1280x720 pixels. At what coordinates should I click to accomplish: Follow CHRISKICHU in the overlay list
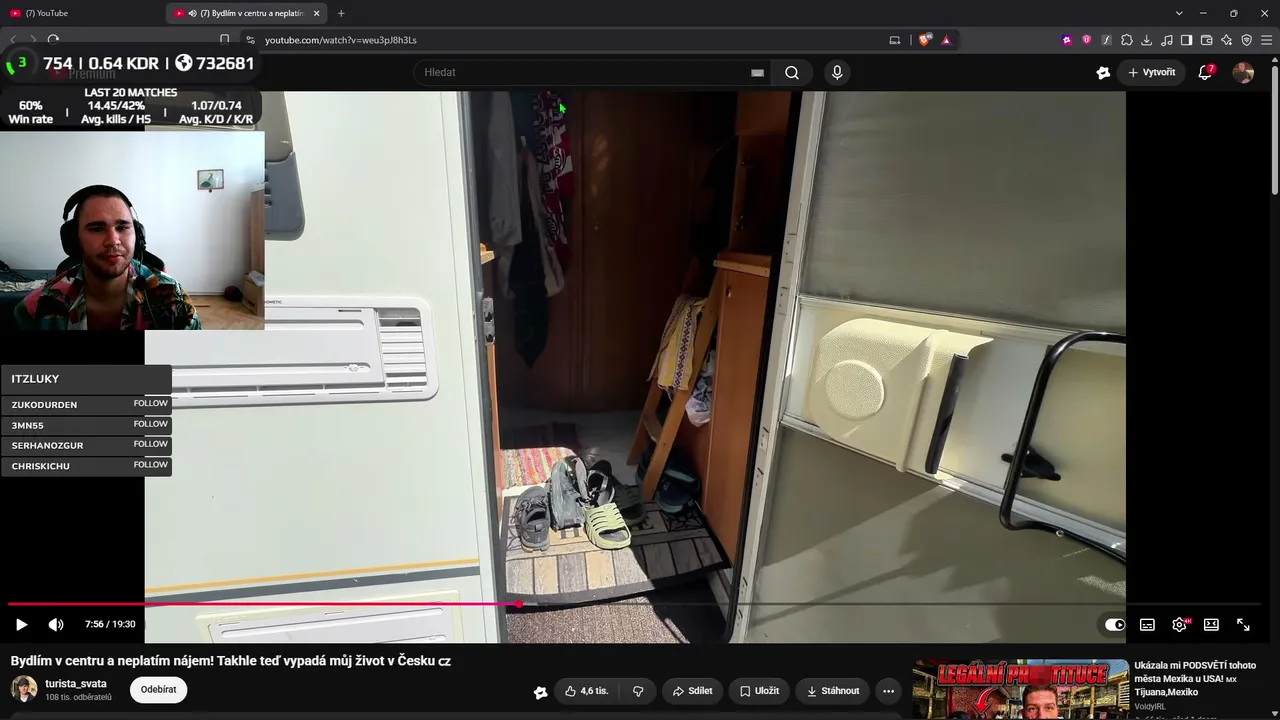150,465
